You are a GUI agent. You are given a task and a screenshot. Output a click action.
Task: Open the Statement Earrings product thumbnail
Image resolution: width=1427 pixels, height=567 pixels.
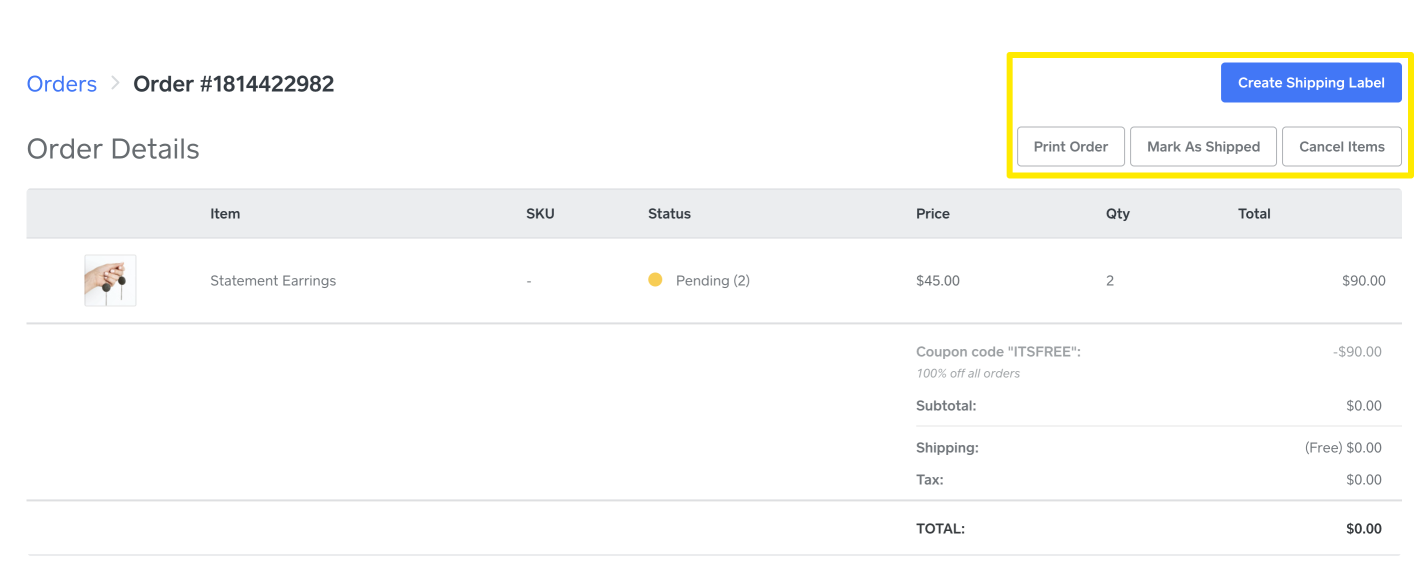(110, 281)
